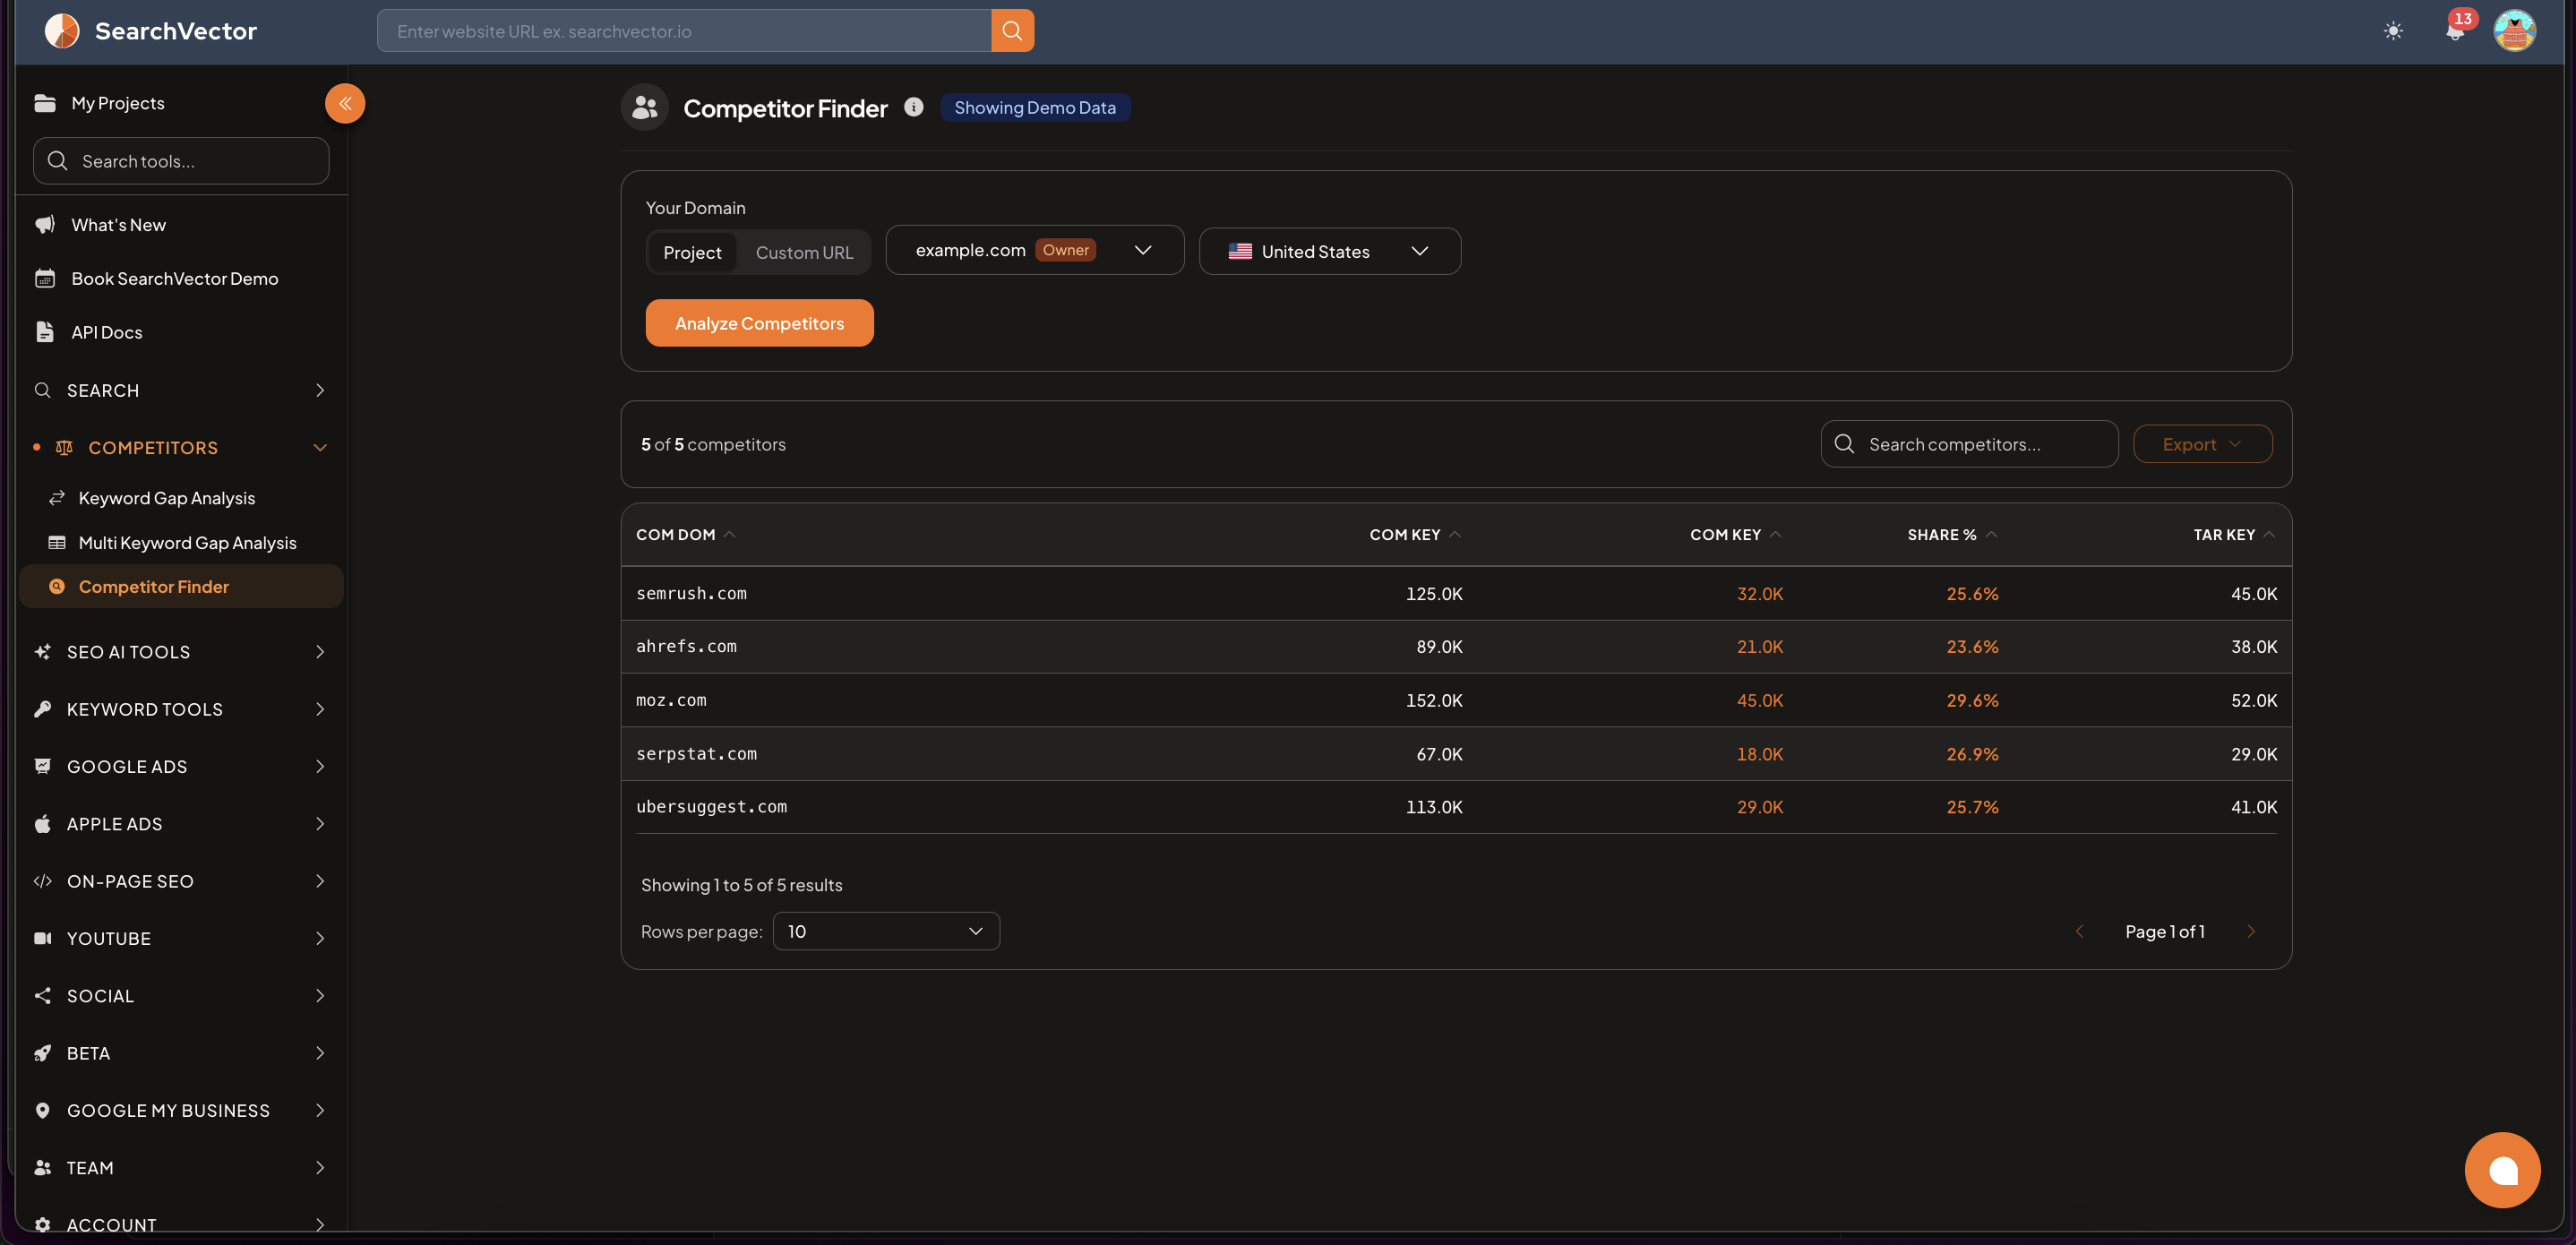This screenshot has width=2576, height=1245.
Task: Click the ahrefs.com domain cell
Action: coord(686,647)
